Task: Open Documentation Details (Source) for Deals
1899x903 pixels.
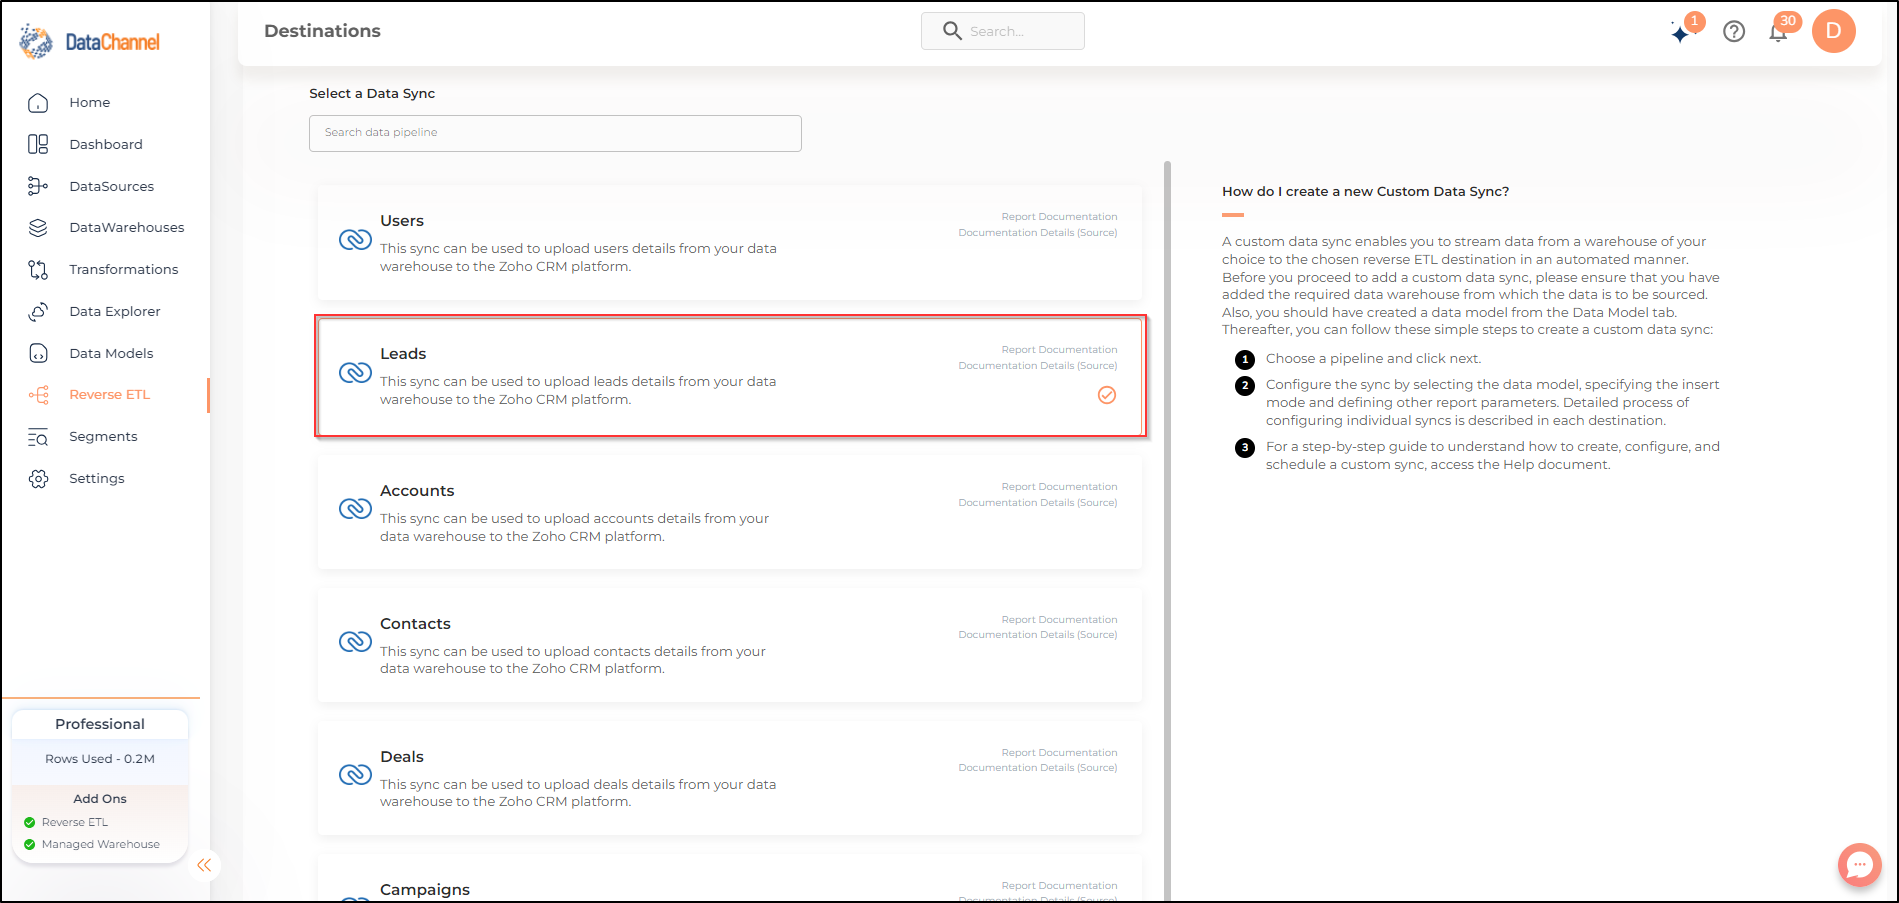Action: tap(1038, 768)
